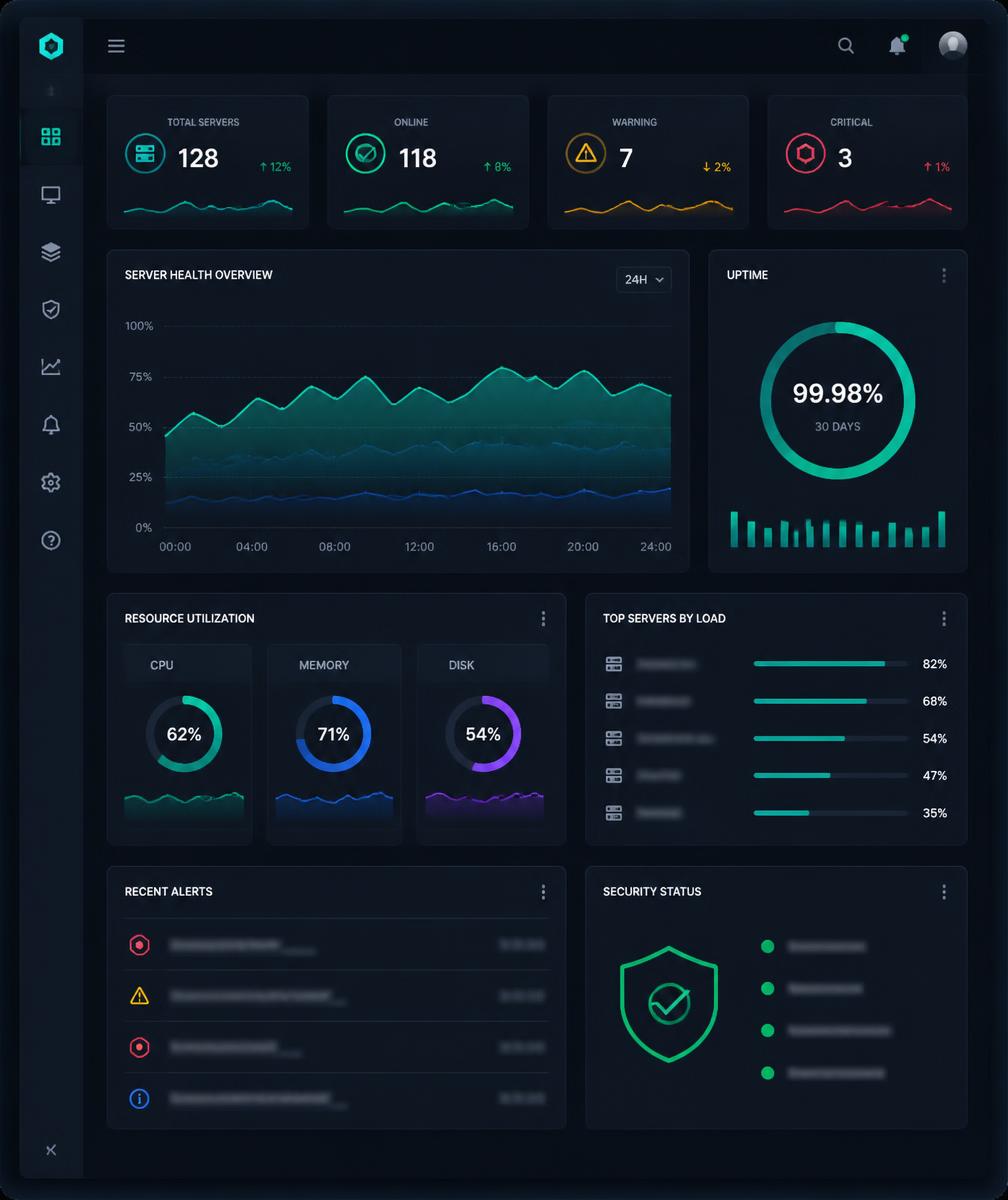Click the 12% increase indicator
Screen dimensions: 1008x1200
(275, 167)
